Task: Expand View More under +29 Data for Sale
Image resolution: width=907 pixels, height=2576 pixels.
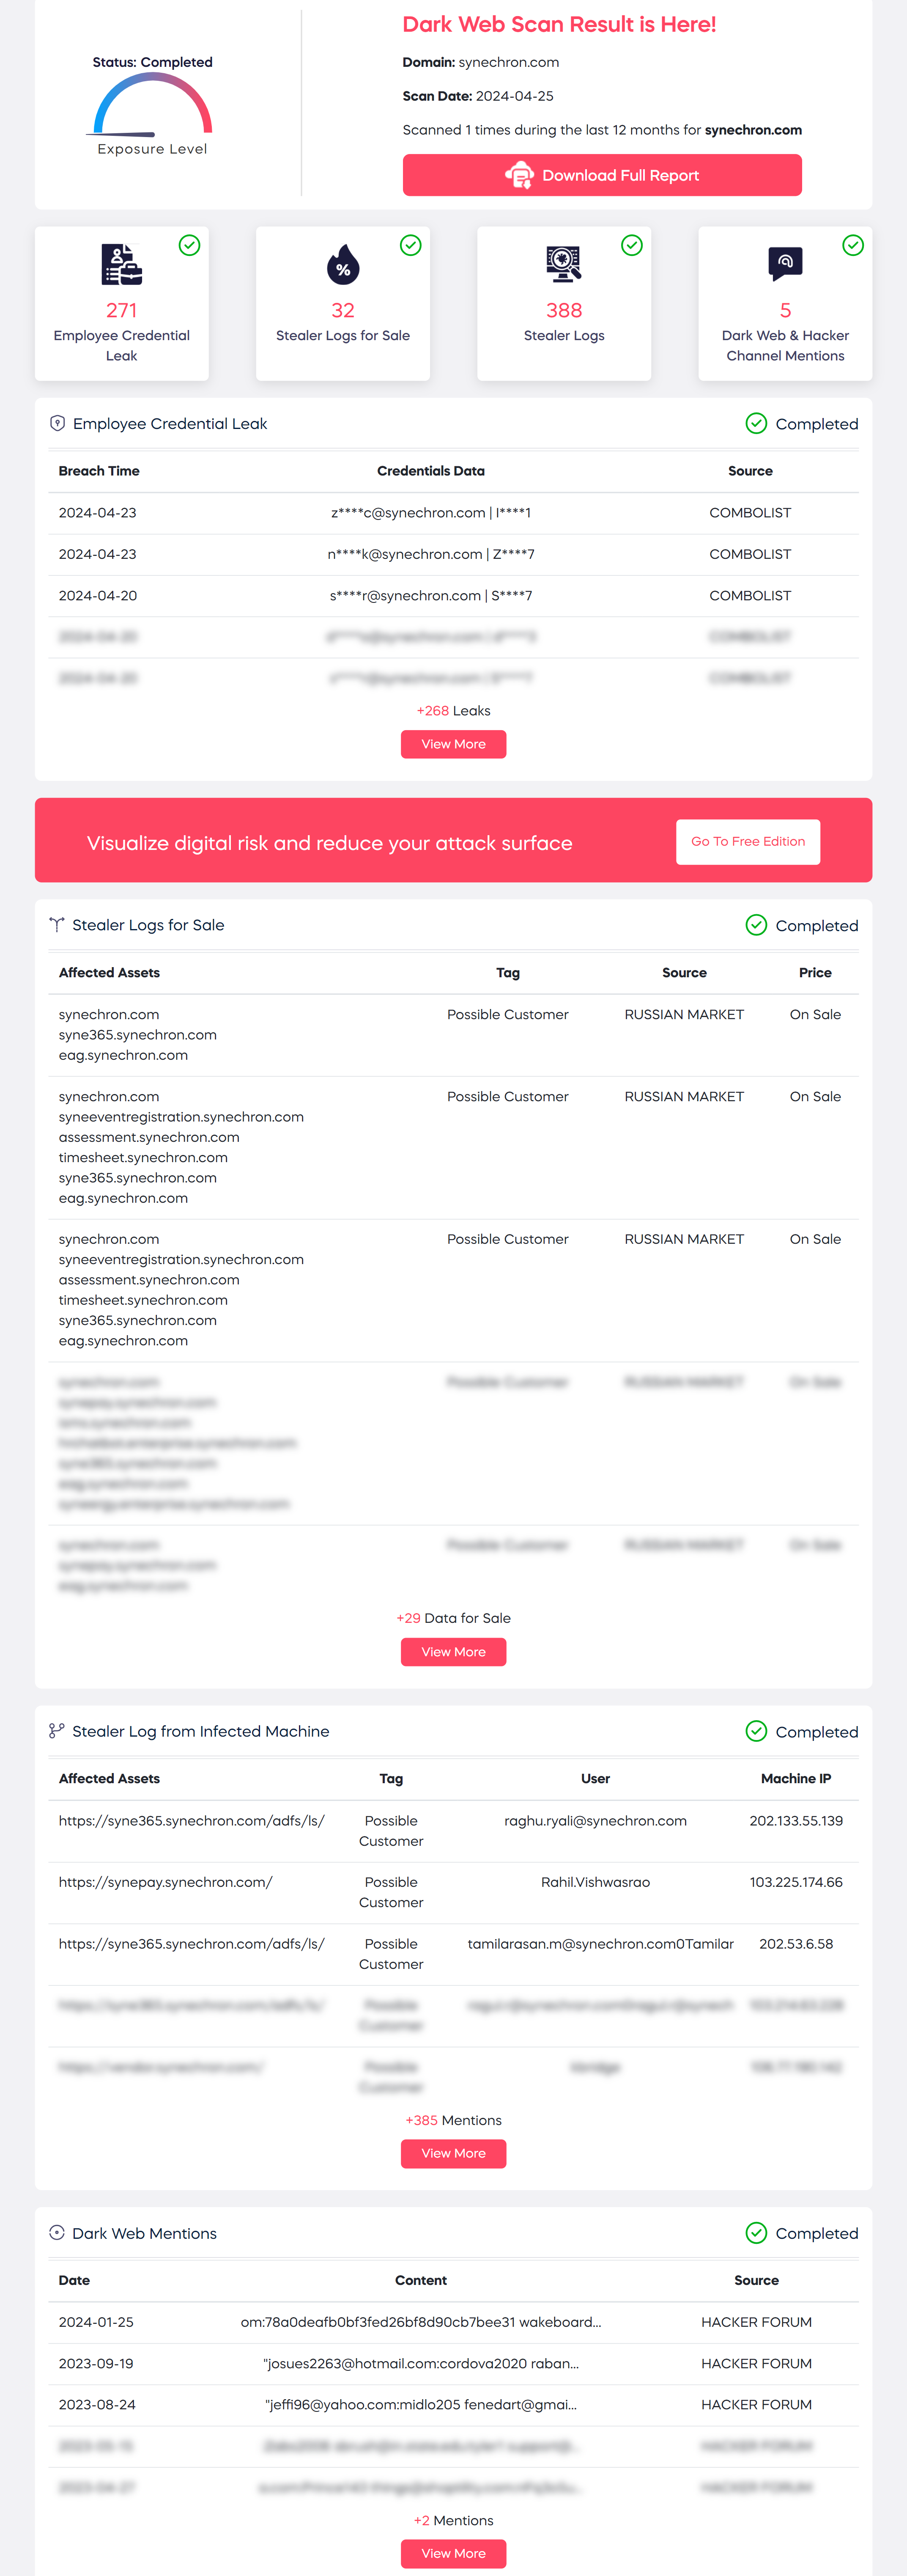Action: (x=453, y=1652)
